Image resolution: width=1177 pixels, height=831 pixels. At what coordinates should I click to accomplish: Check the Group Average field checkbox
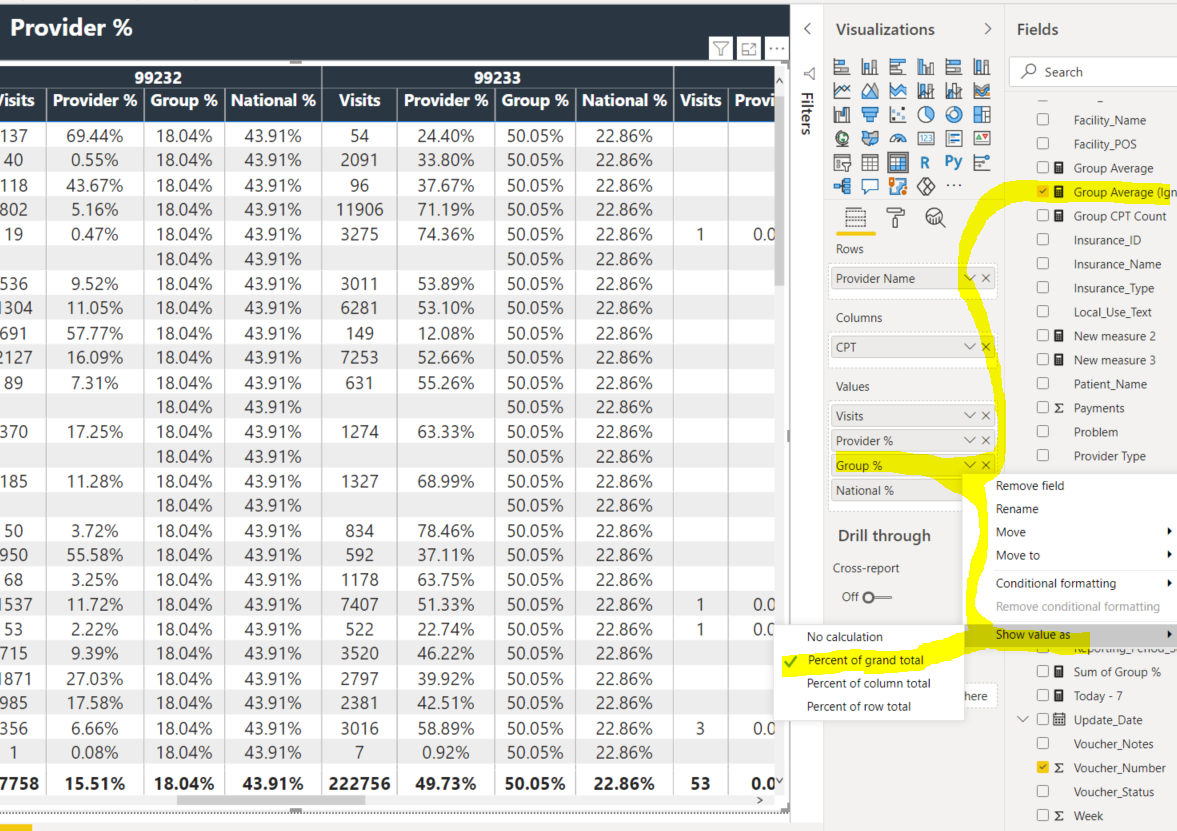[x=1043, y=167]
